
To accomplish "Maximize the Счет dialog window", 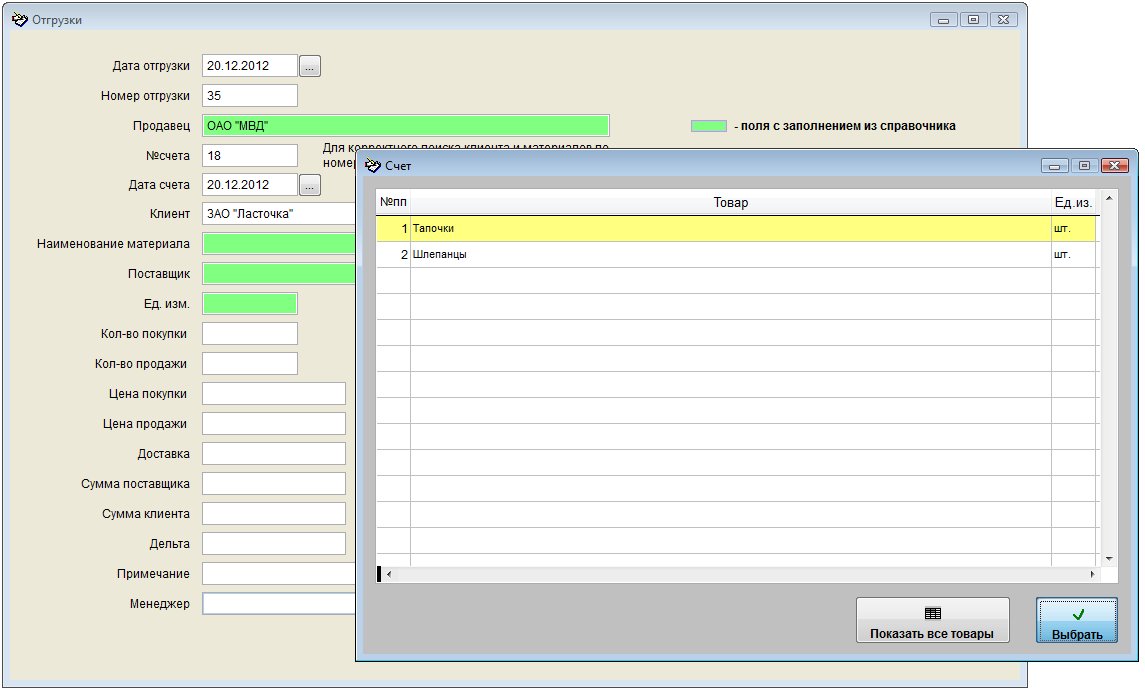I will (1084, 165).
